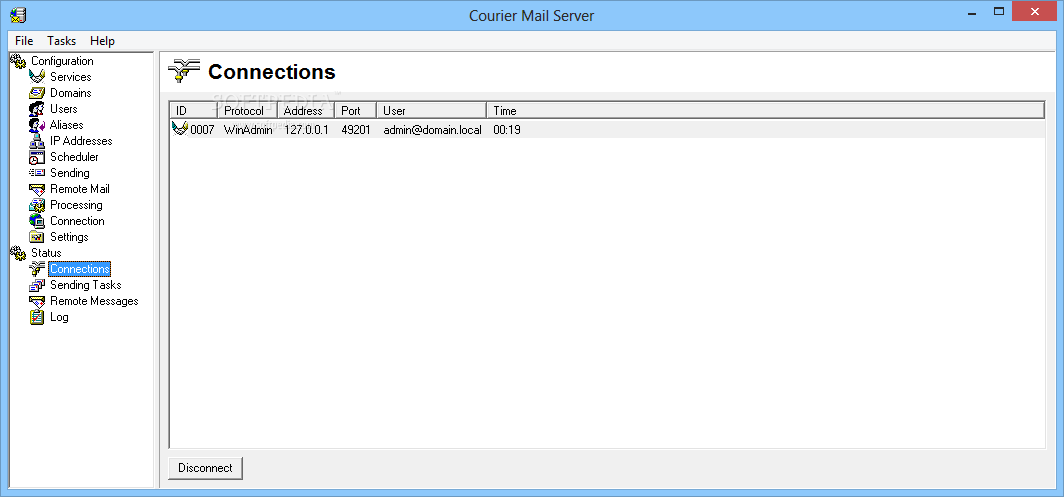Select Connection under Configuration
Viewport: 1064px width, 497px height.
pyautogui.click(x=77, y=221)
